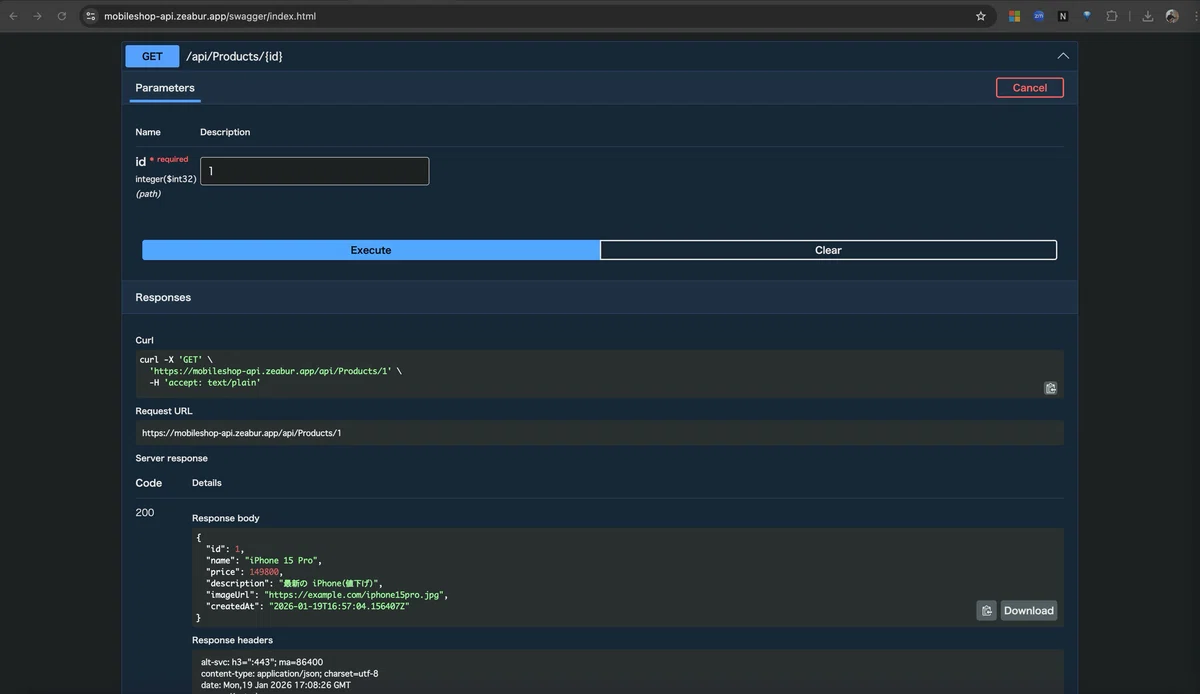Click the address bar URL

[210, 16]
